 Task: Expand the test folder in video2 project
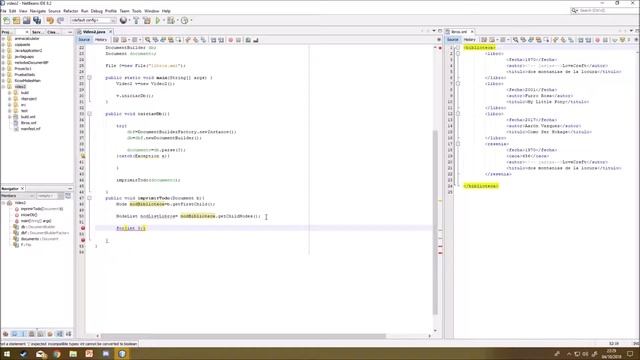coord(10,111)
